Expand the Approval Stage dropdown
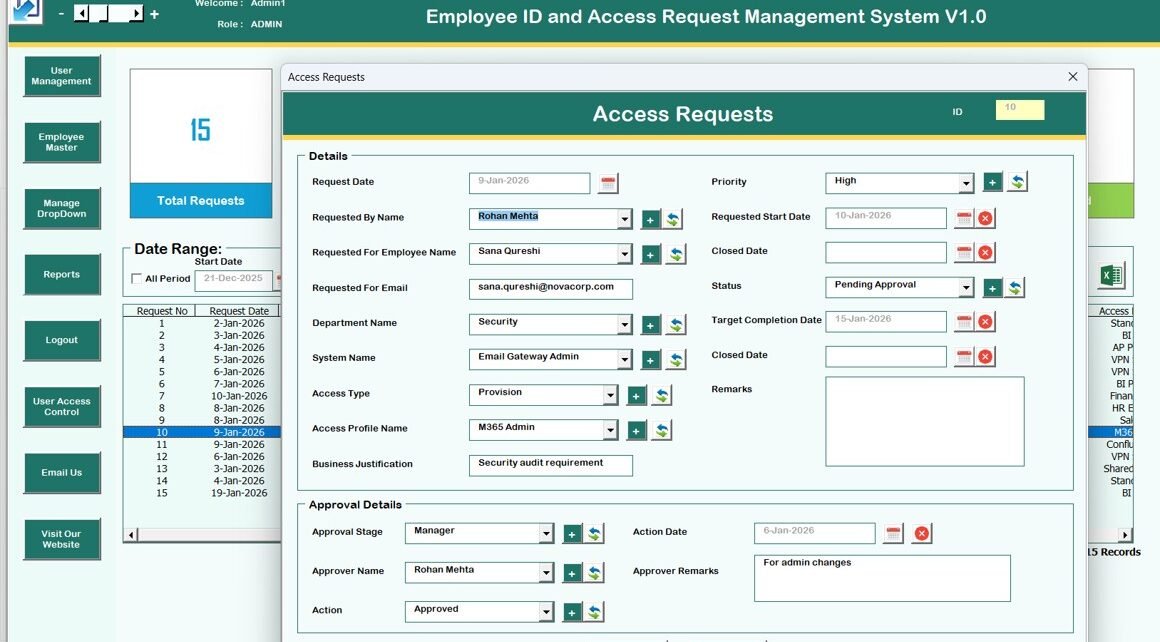 (546, 534)
